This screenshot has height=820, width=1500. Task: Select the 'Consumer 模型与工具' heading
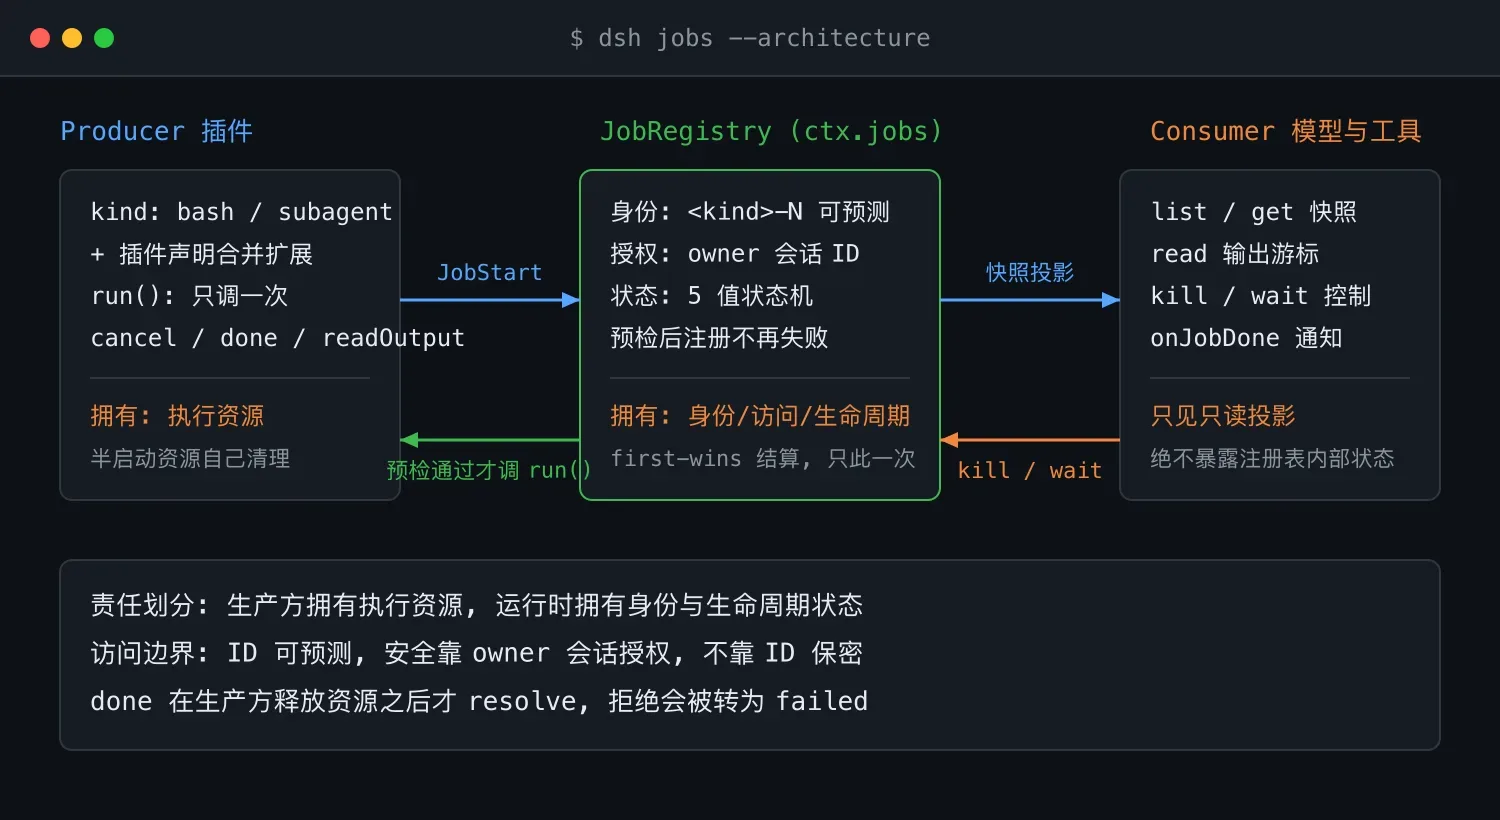coord(1285,131)
